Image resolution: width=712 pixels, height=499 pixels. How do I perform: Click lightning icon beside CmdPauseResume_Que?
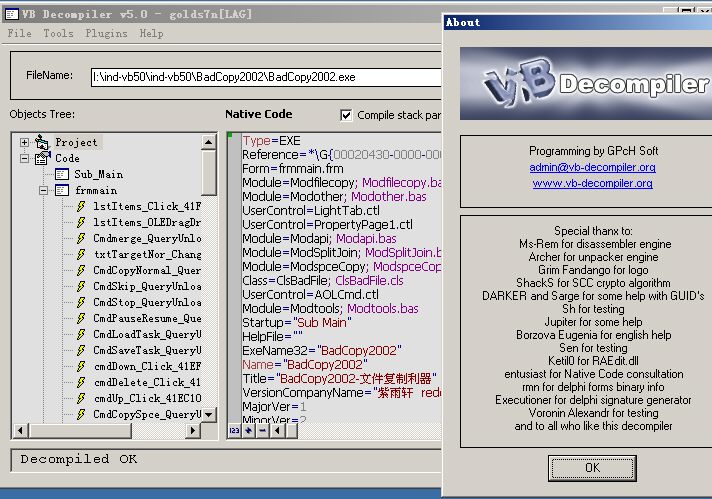point(81,318)
